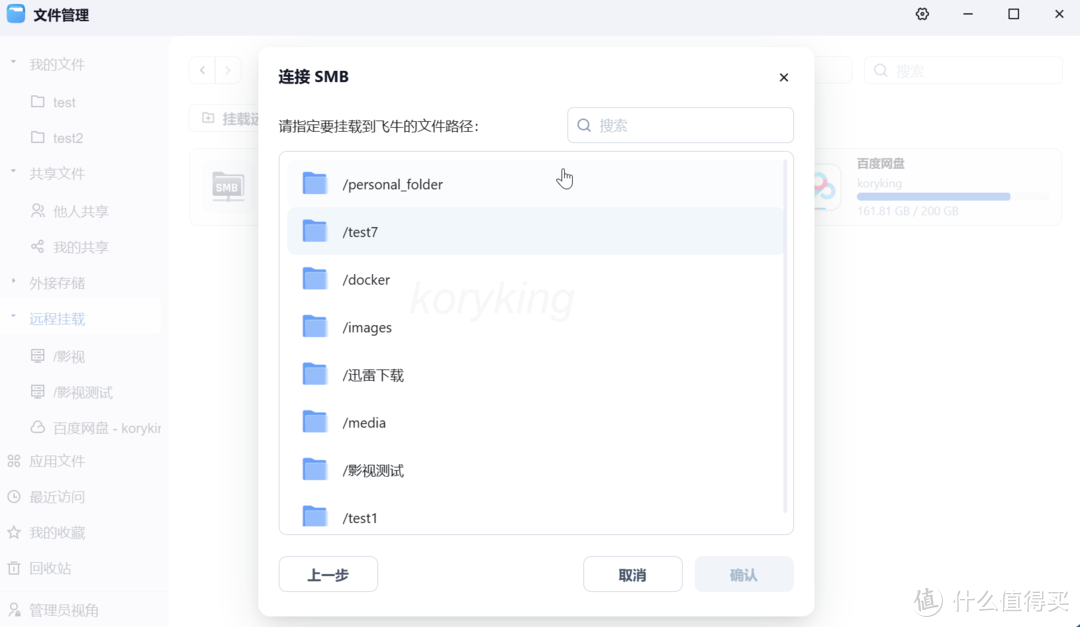Click the Baidu storage usage progress bar
Viewport: 1080px width, 627px height.
[x=933, y=196]
